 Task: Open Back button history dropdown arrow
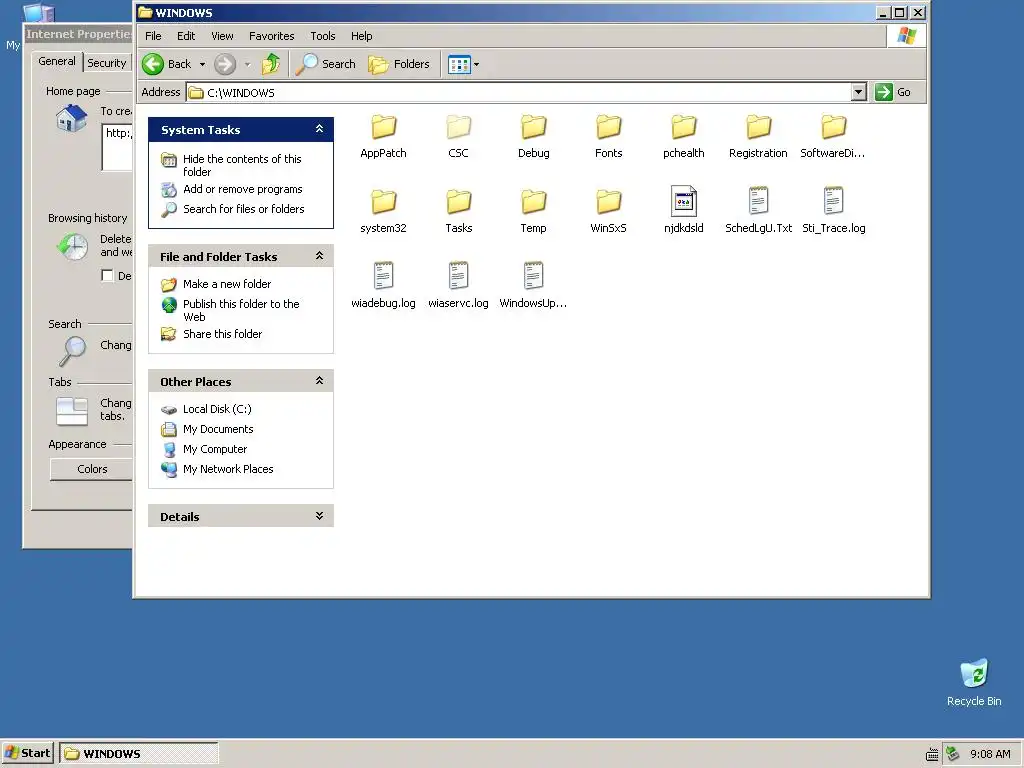click(x=202, y=64)
